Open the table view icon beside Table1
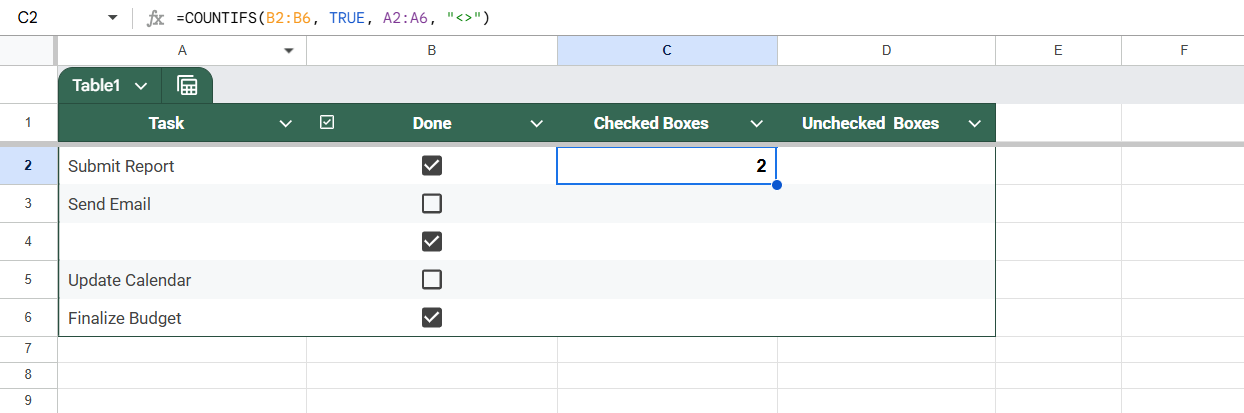Image resolution: width=1244 pixels, height=413 pixels. point(187,86)
